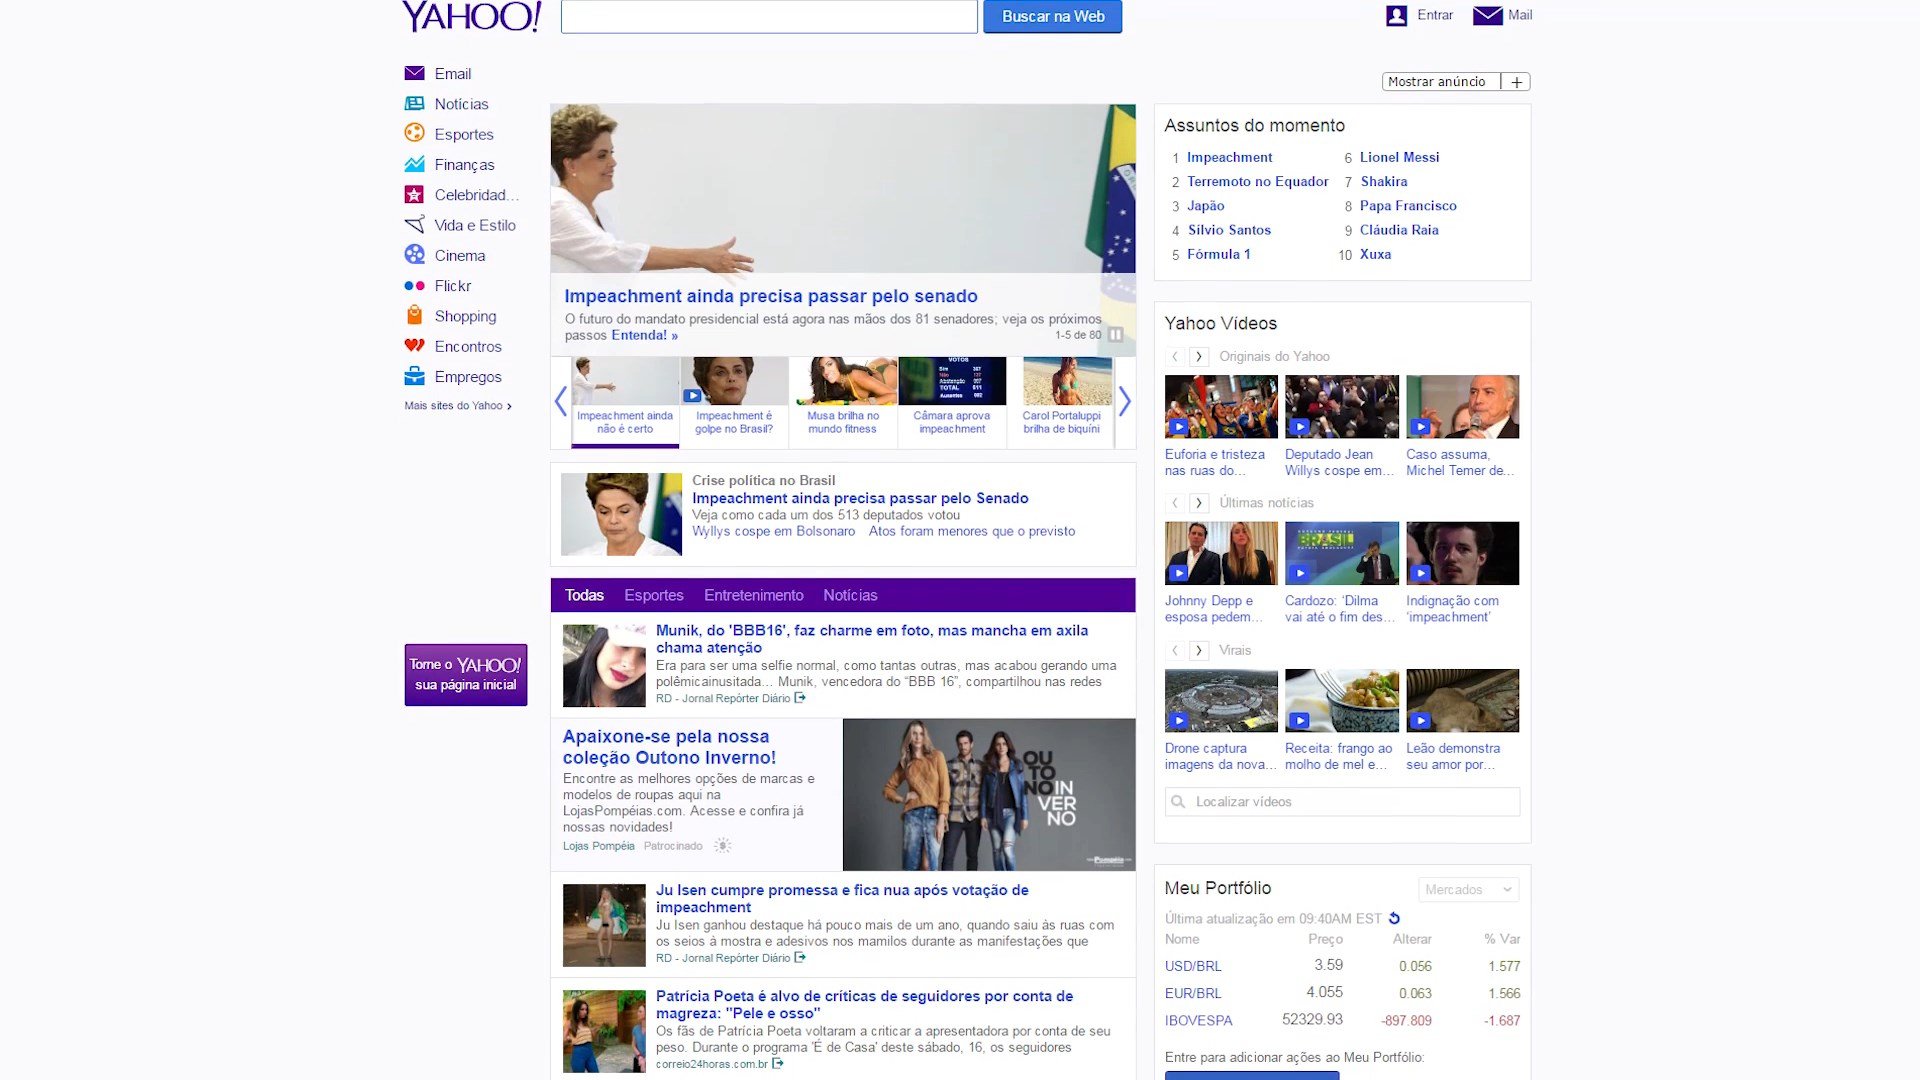Screen dimensions: 1920x1080
Task: Open the Shopping bag icon
Action: (x=414, y=315)
